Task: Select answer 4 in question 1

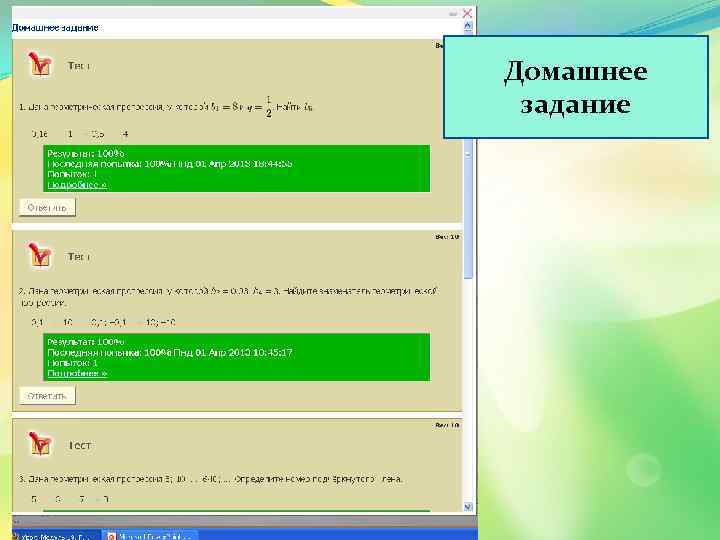Action: [125, 134]
